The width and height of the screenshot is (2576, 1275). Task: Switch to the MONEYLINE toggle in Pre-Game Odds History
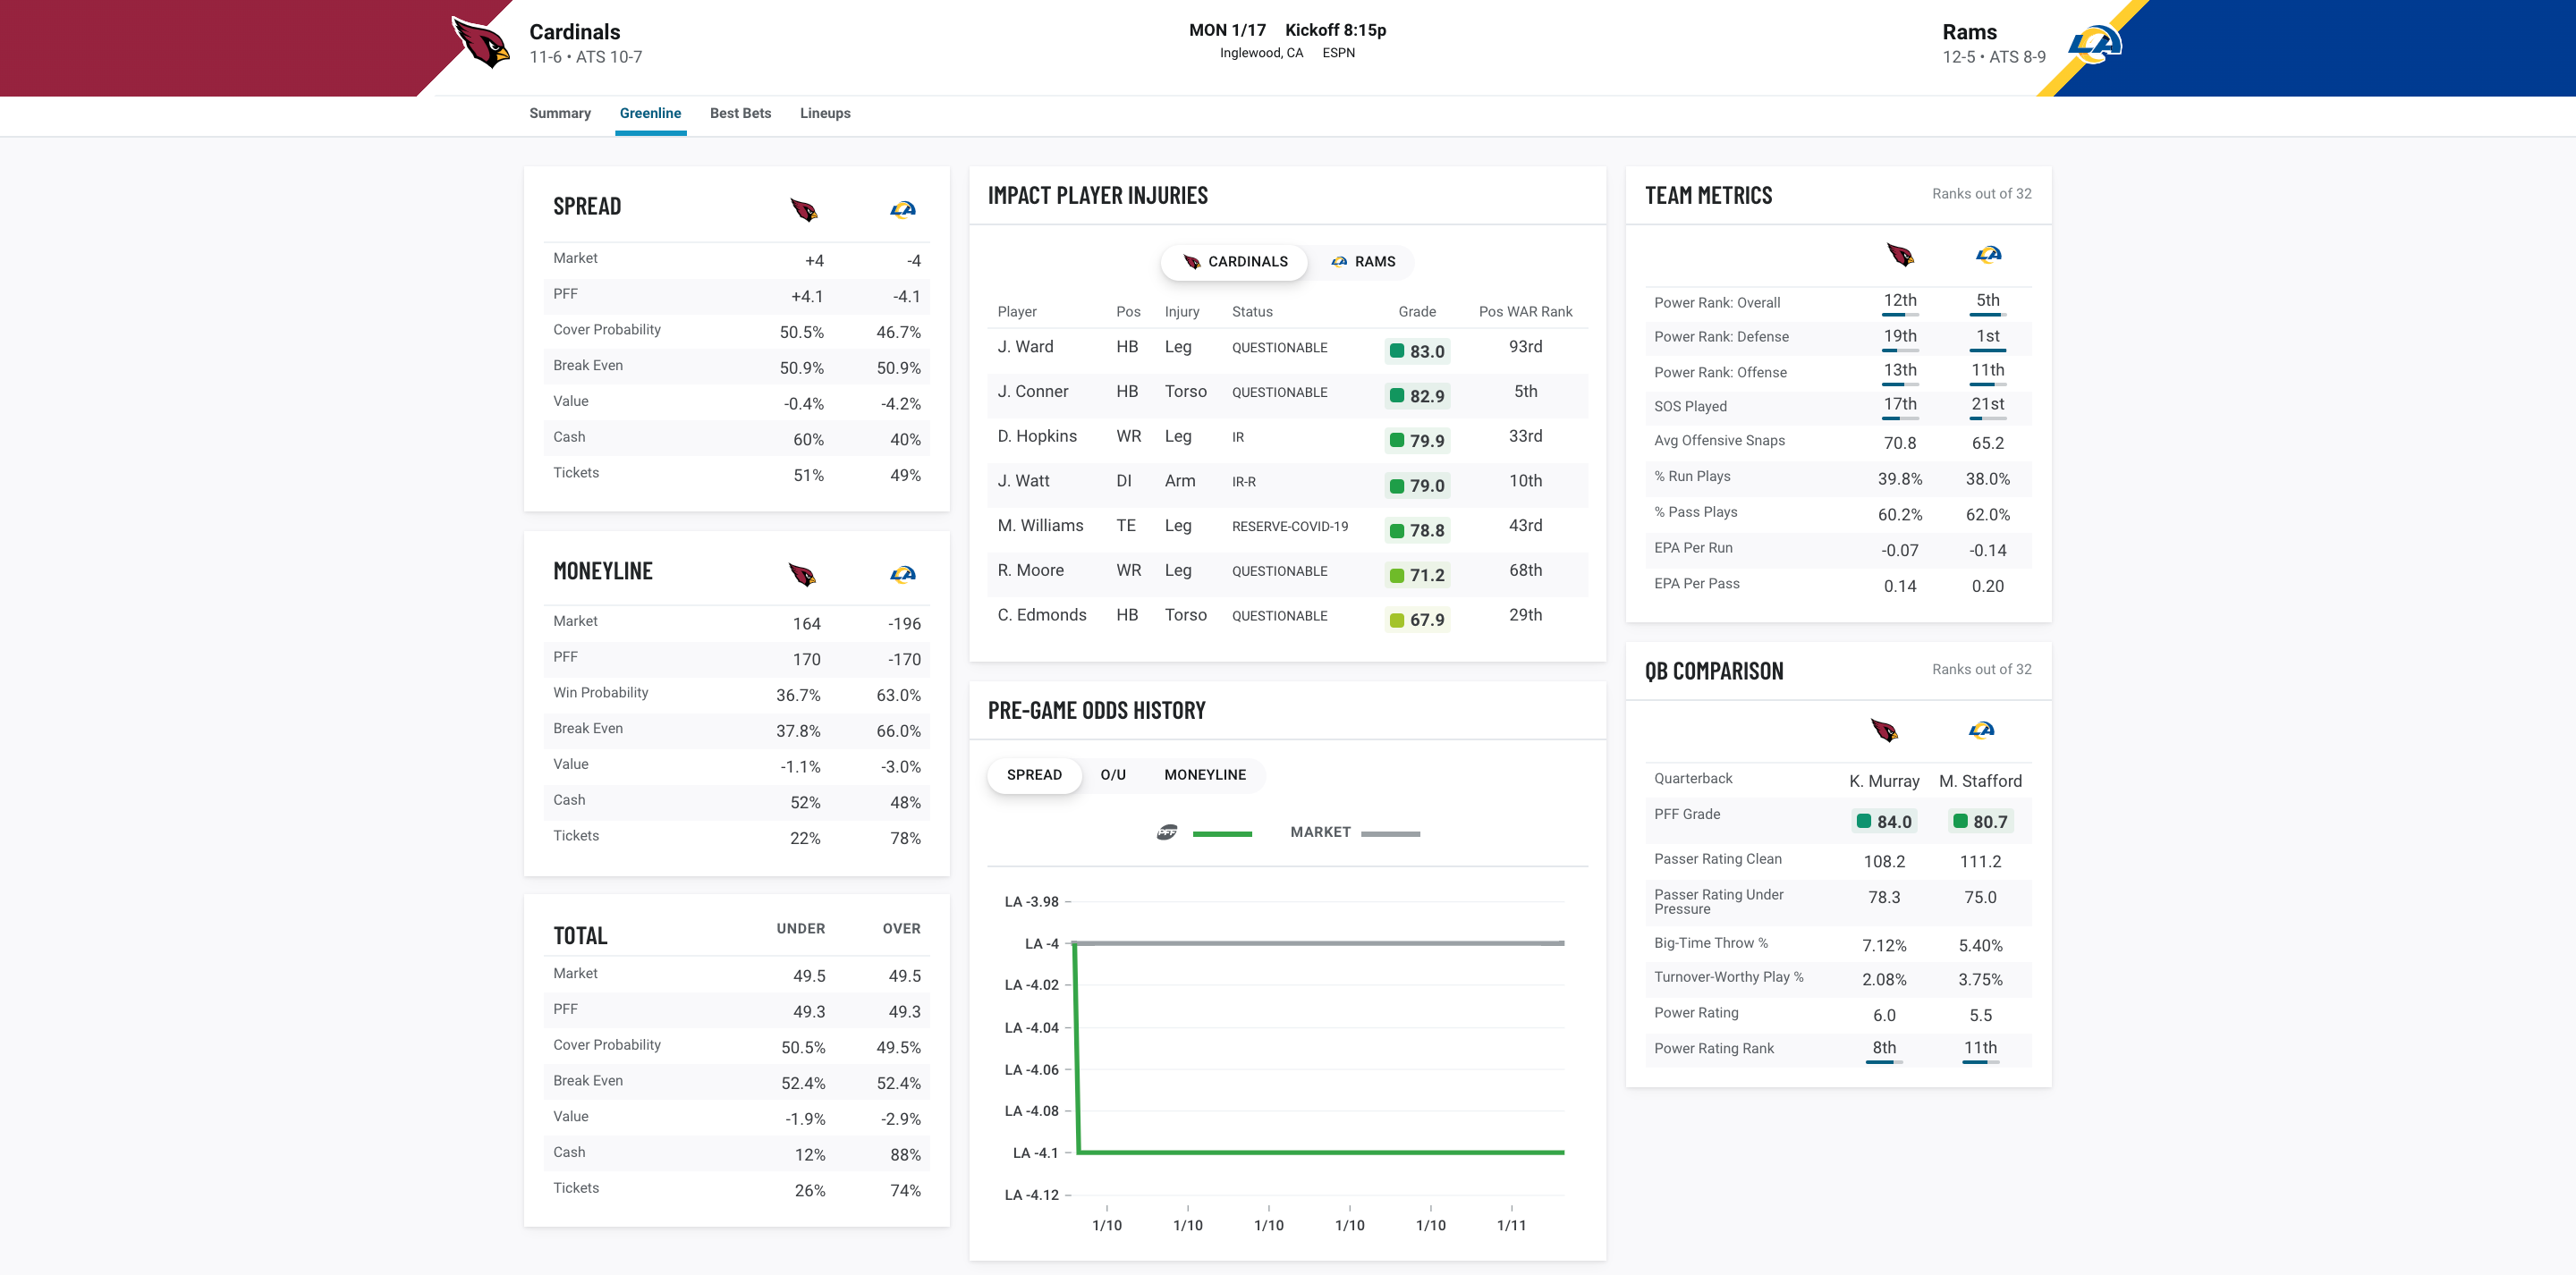[1204, 774]
